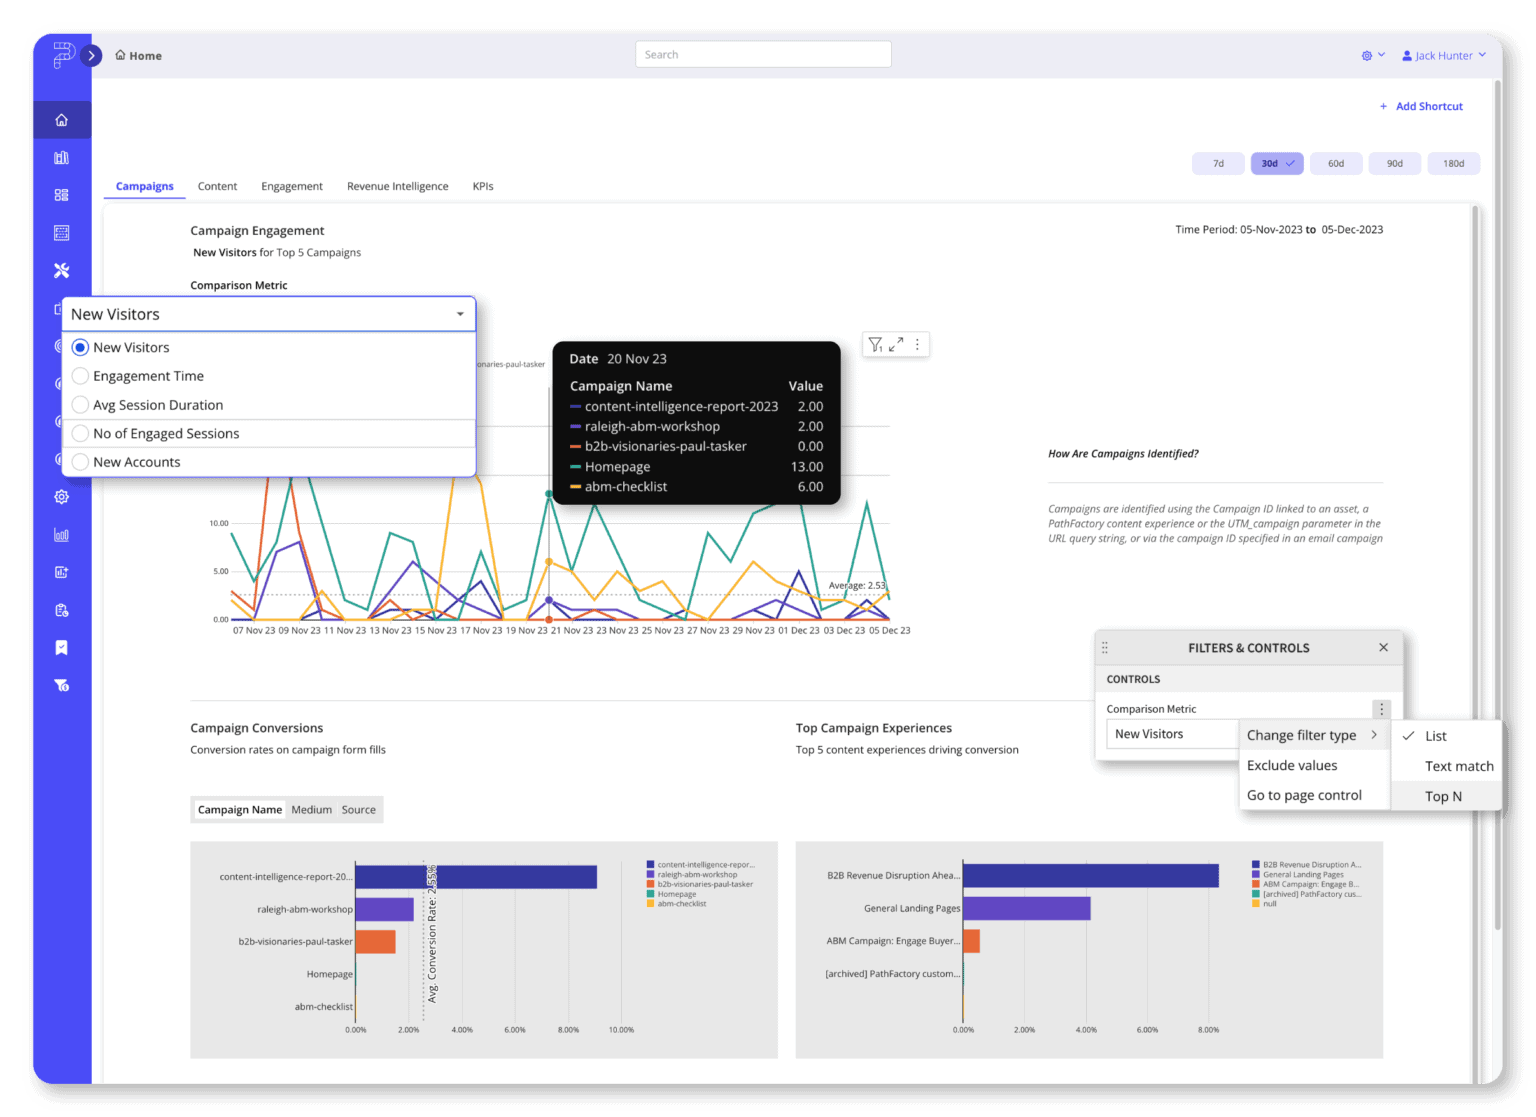Select the New Accounts radio option

click(x=80, y=462)
